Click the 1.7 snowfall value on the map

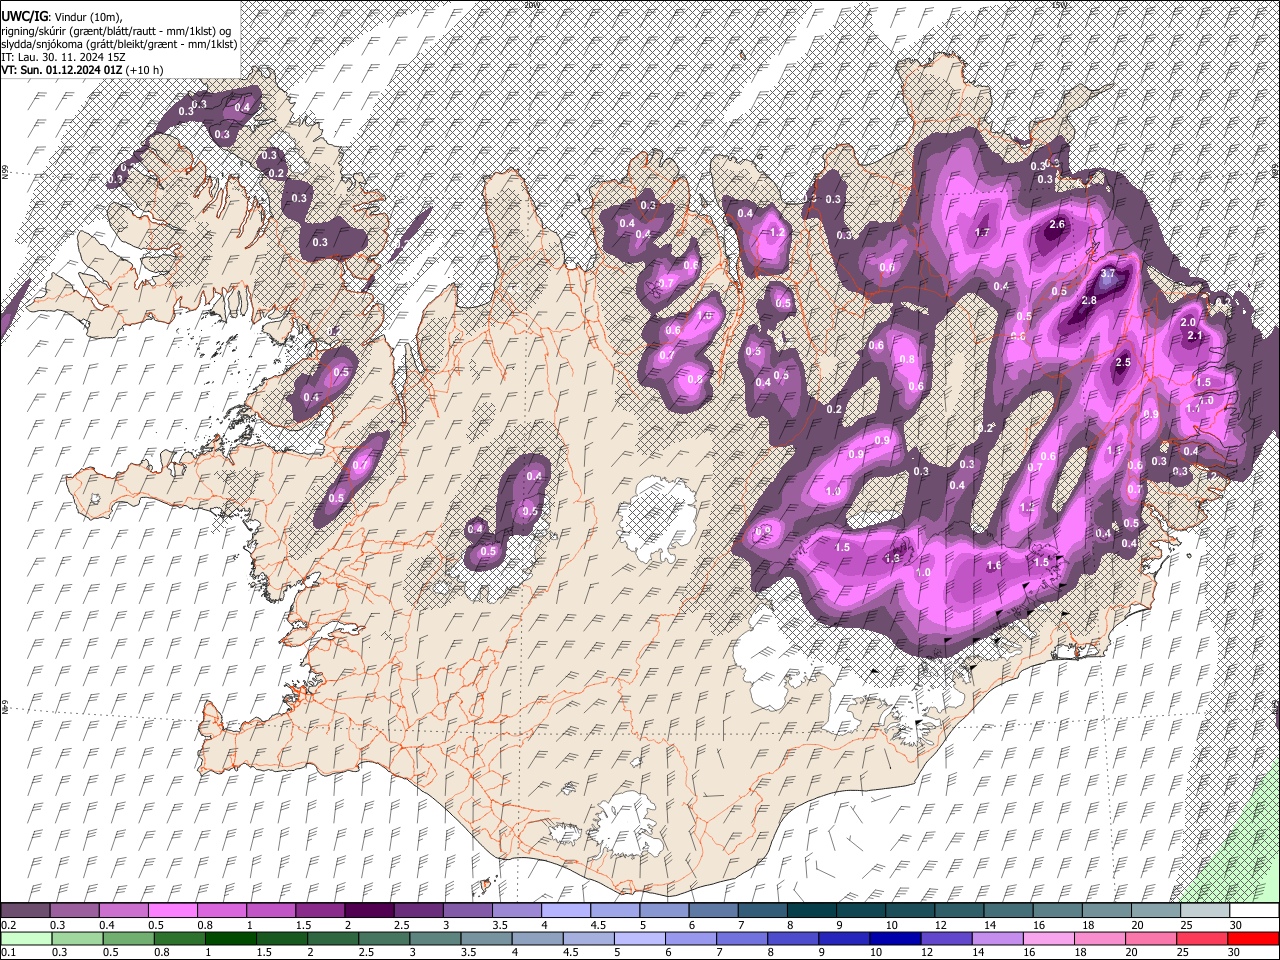982,232
